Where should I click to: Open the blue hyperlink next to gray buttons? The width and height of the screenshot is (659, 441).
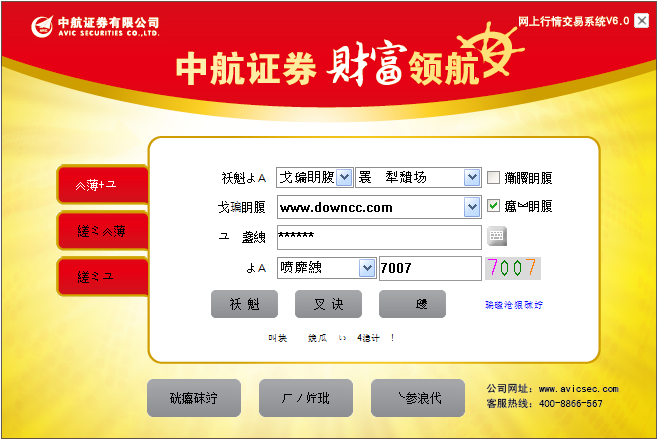pyautogui.click(x=514, y=305)
